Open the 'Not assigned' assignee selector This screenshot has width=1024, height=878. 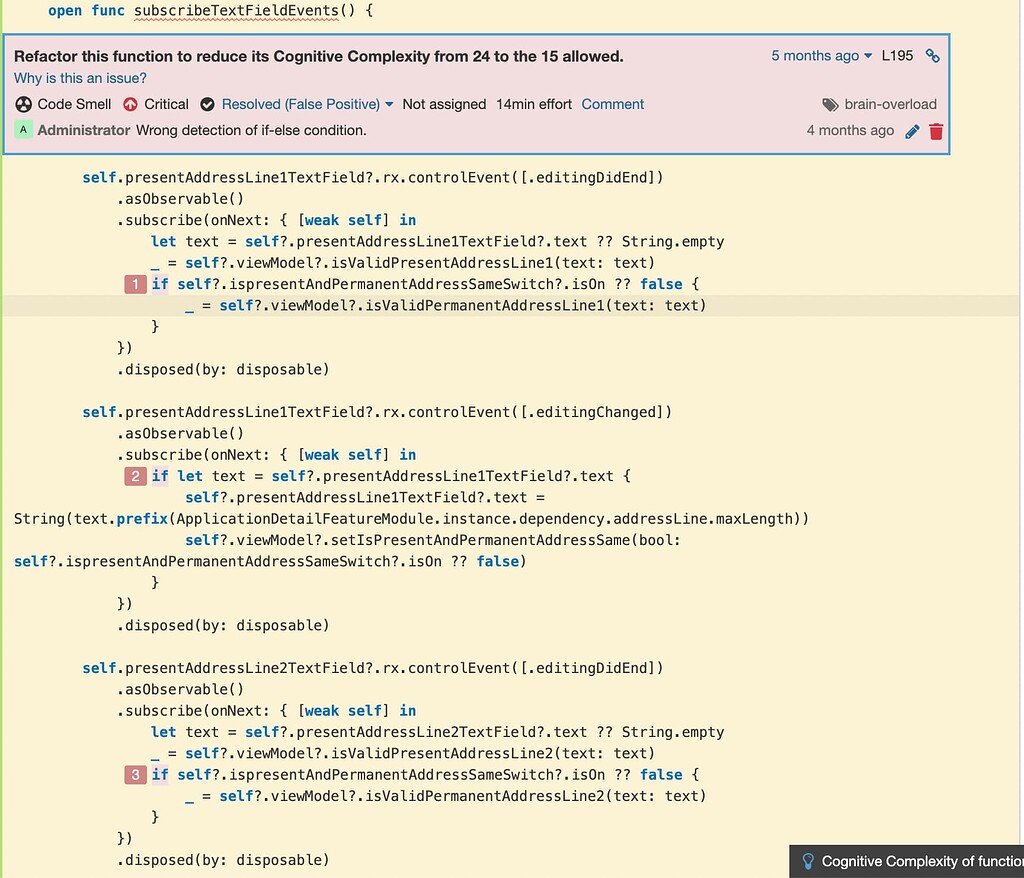coord(444,104)
